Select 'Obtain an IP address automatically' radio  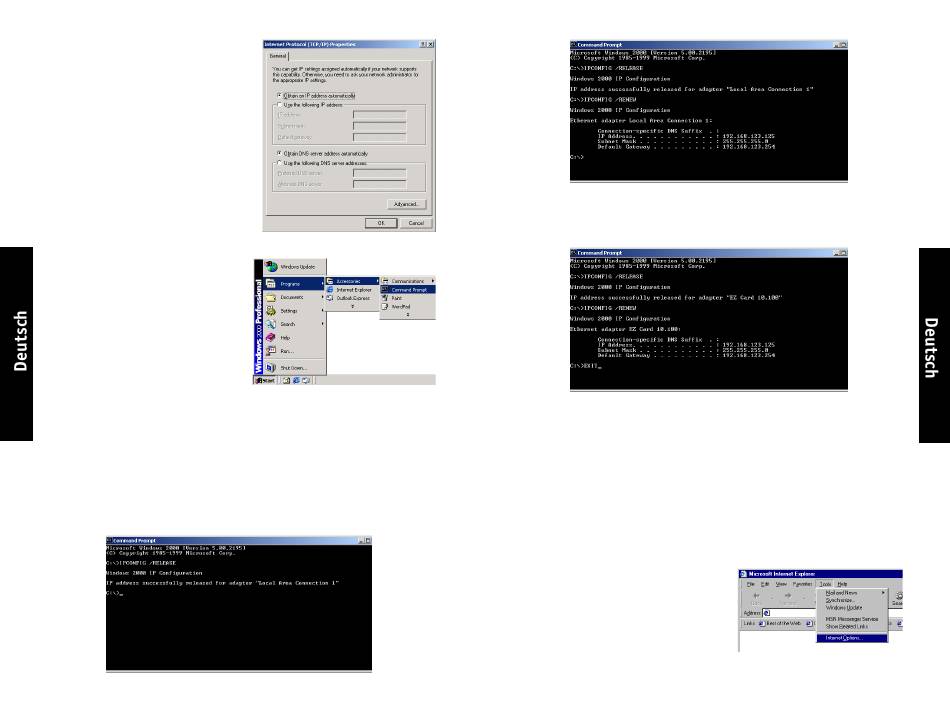coord(279,95)
